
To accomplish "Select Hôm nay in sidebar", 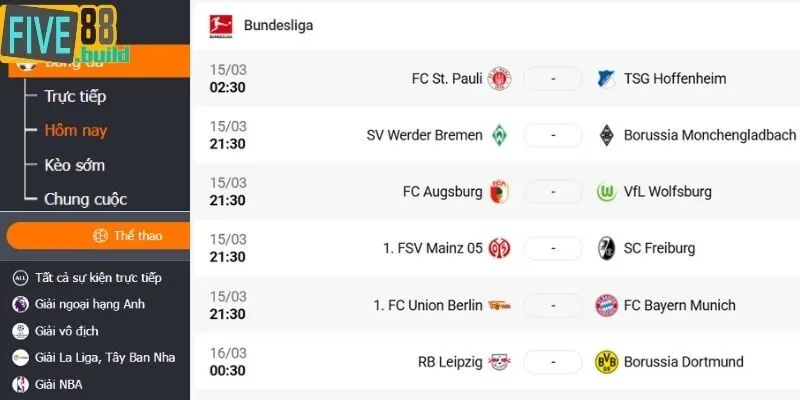I will (75, 130).
